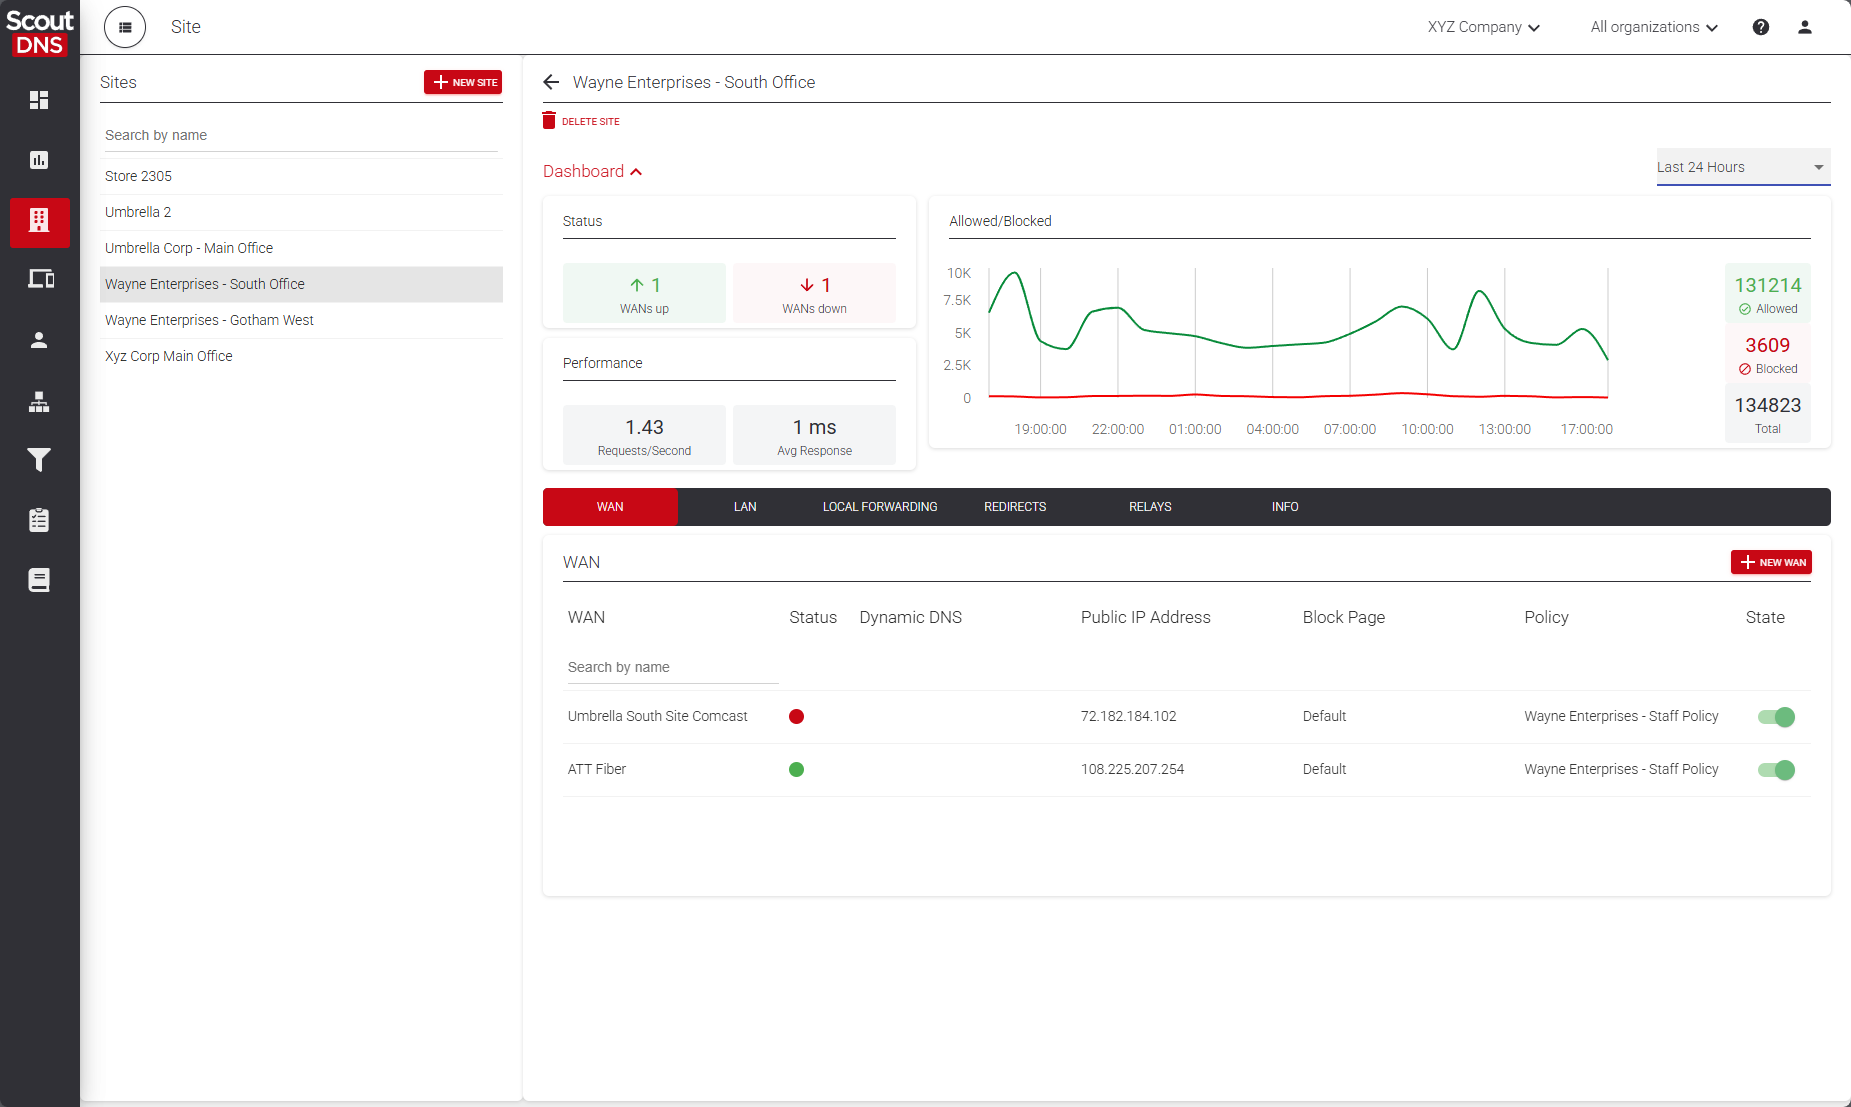The height and width of the screenshot is (1107, 1851).
Task: Click the red WANs down arrow
Action: coord(807,285)
